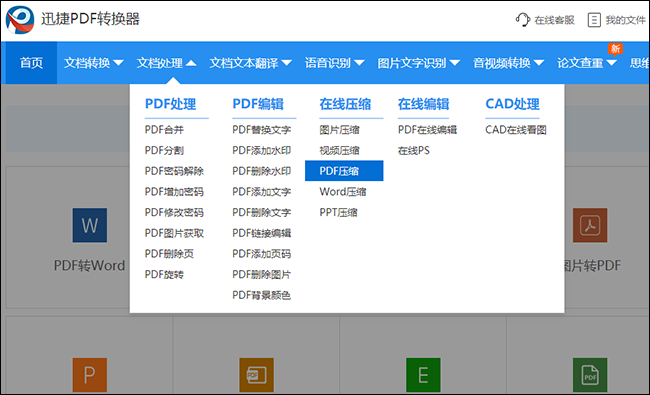Expand the 文档文本翻译 dropdown menu

(250, 63)
